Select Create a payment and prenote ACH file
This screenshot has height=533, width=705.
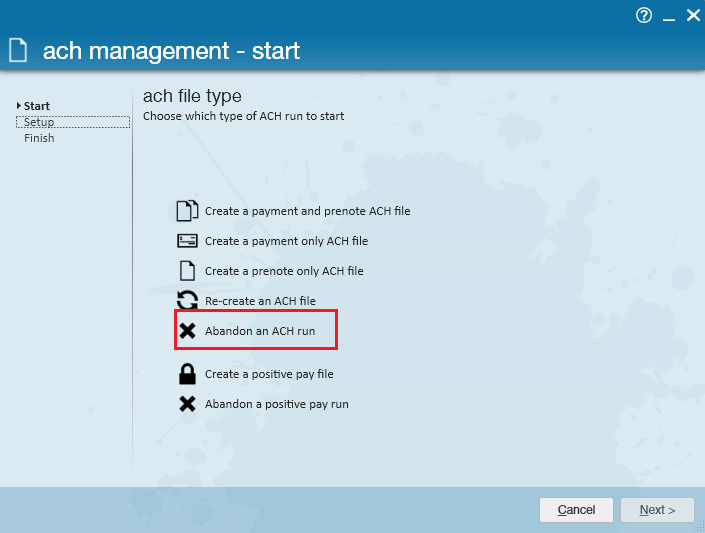click(308, 211)
